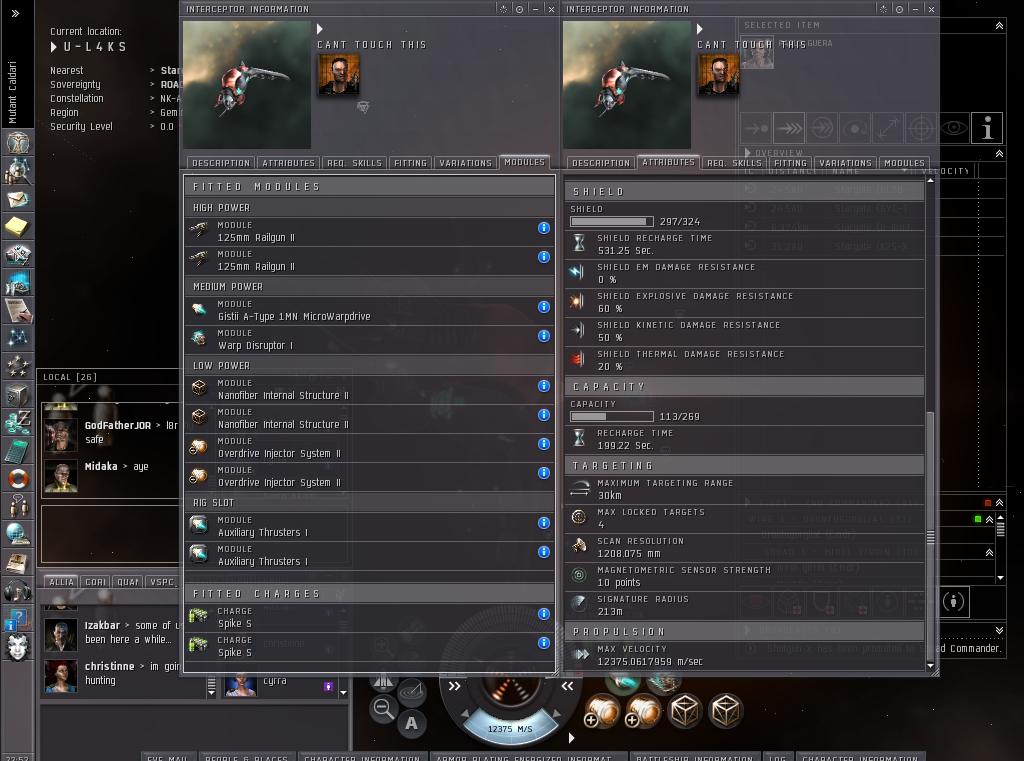
Task: Click the shield 297/324 status bar
Action: [612, 221]
